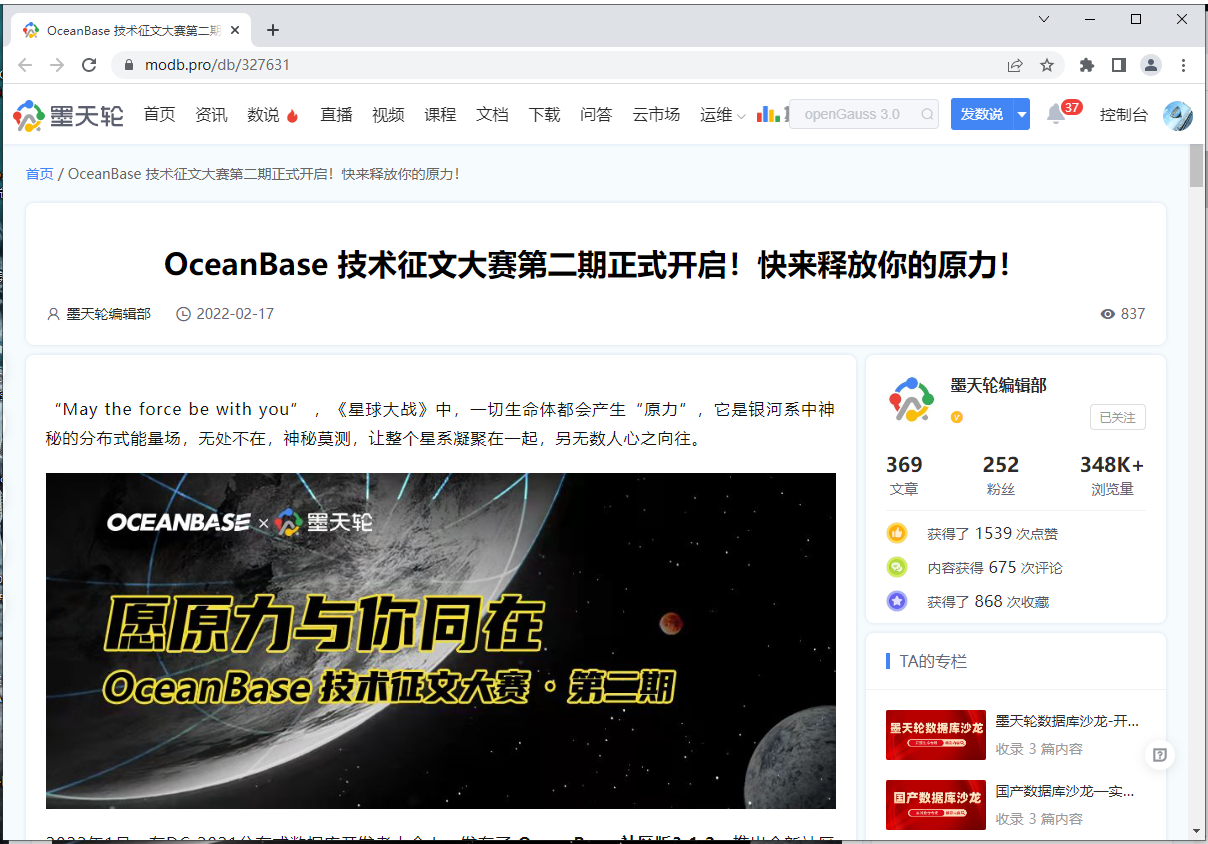Image resolution: width=1208 pixels, height=844 pixels.
Task: Open a new browser tab
Action: click(x=273, y=30)
